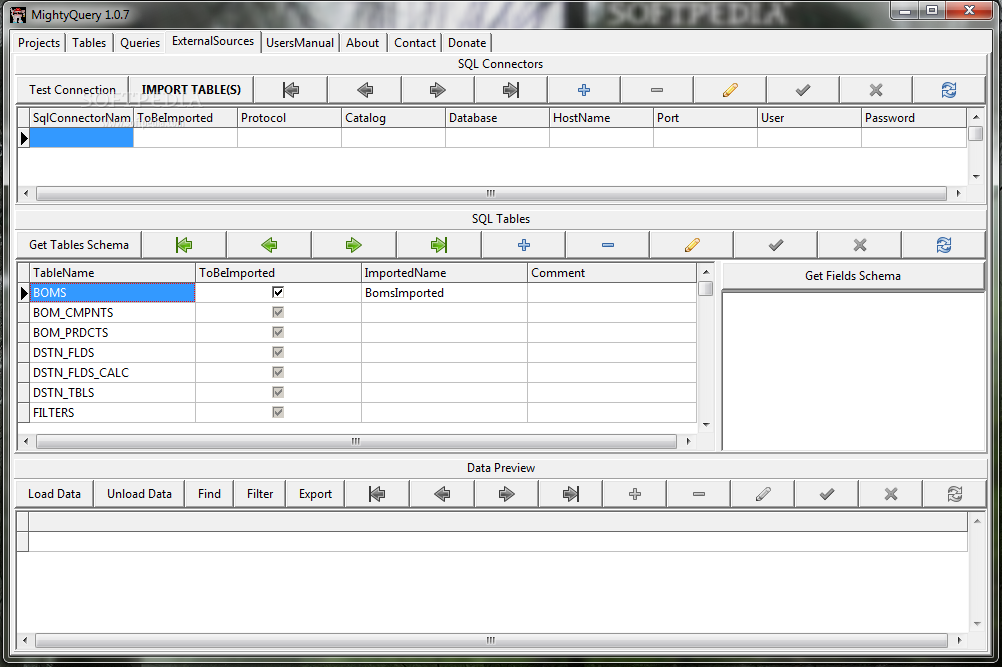The image size is (1002, 667).
Task: Edit SQL Tables row with pencil icon
Action: pyautogui.click(x=692, y=245)
